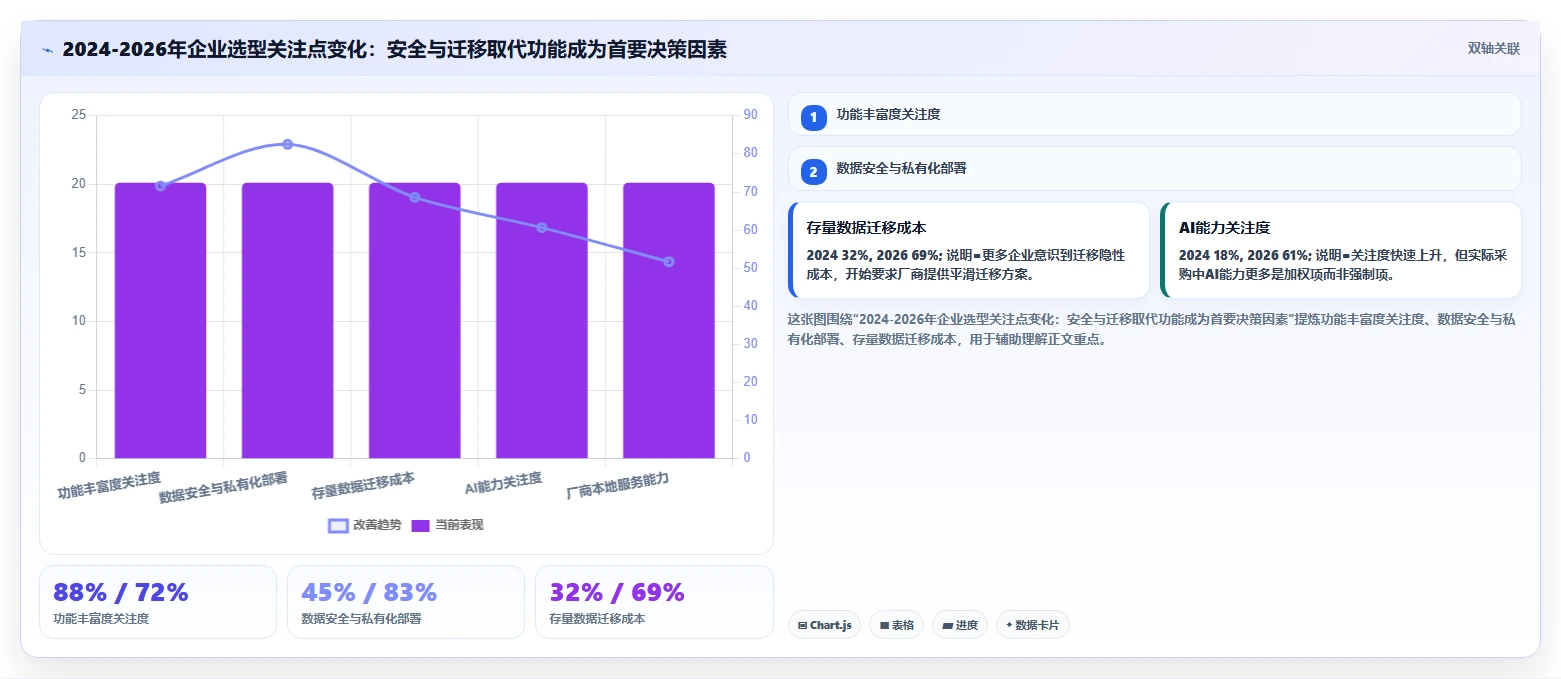Toggle 当前表现 legend entry
Screen dimensions: 1561x679
447,525
